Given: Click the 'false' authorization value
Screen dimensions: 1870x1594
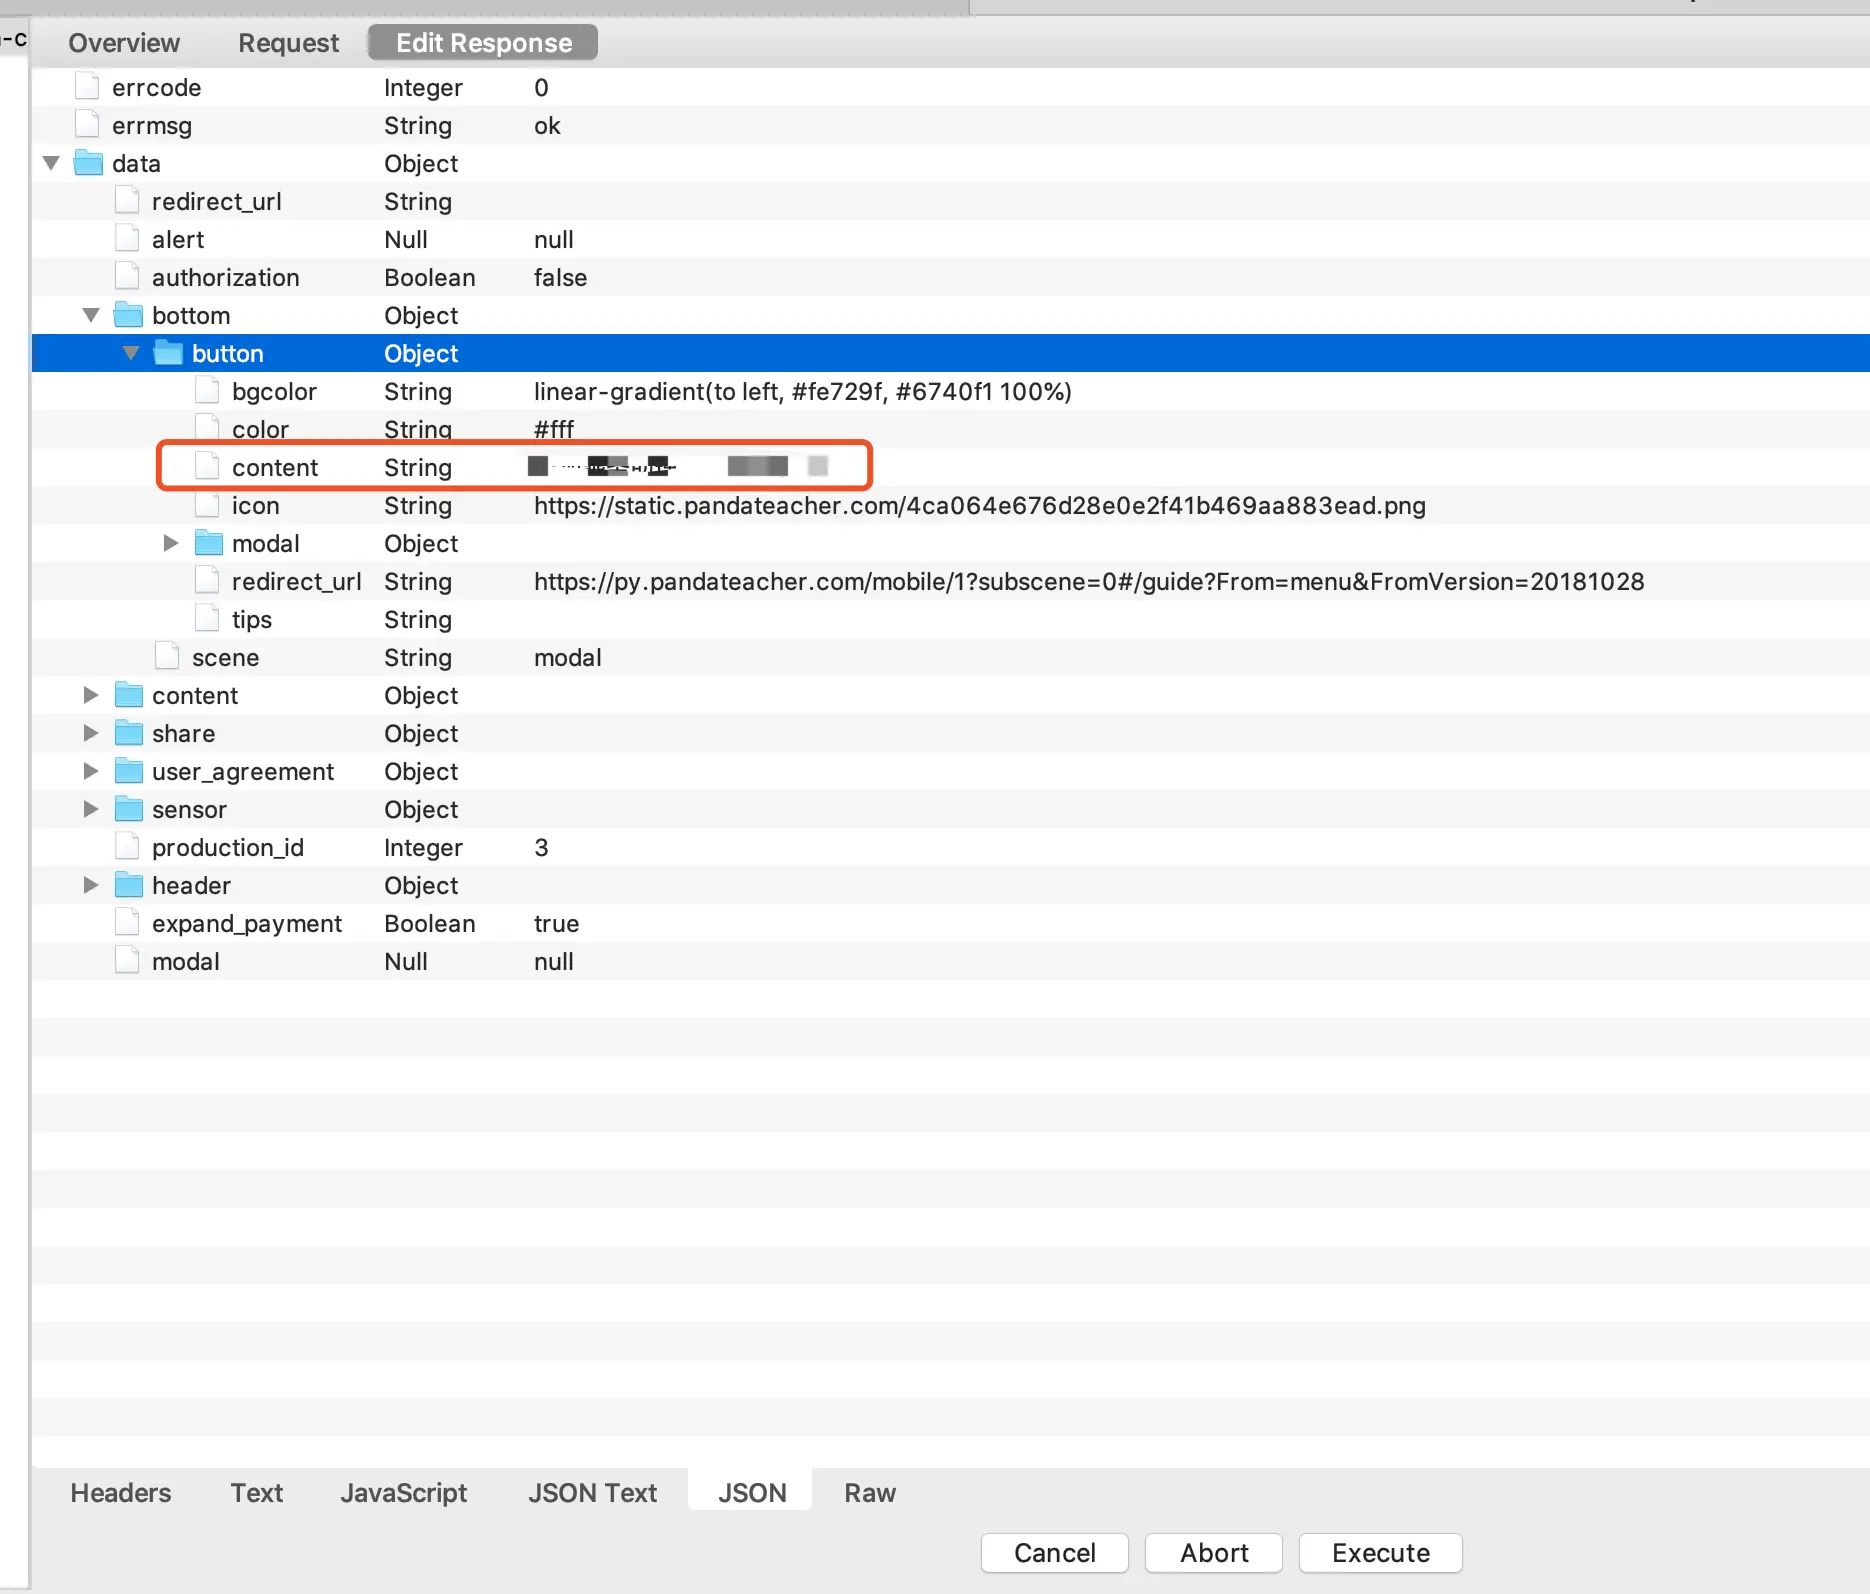Looking at the screenshot, I should pos(560,277).
